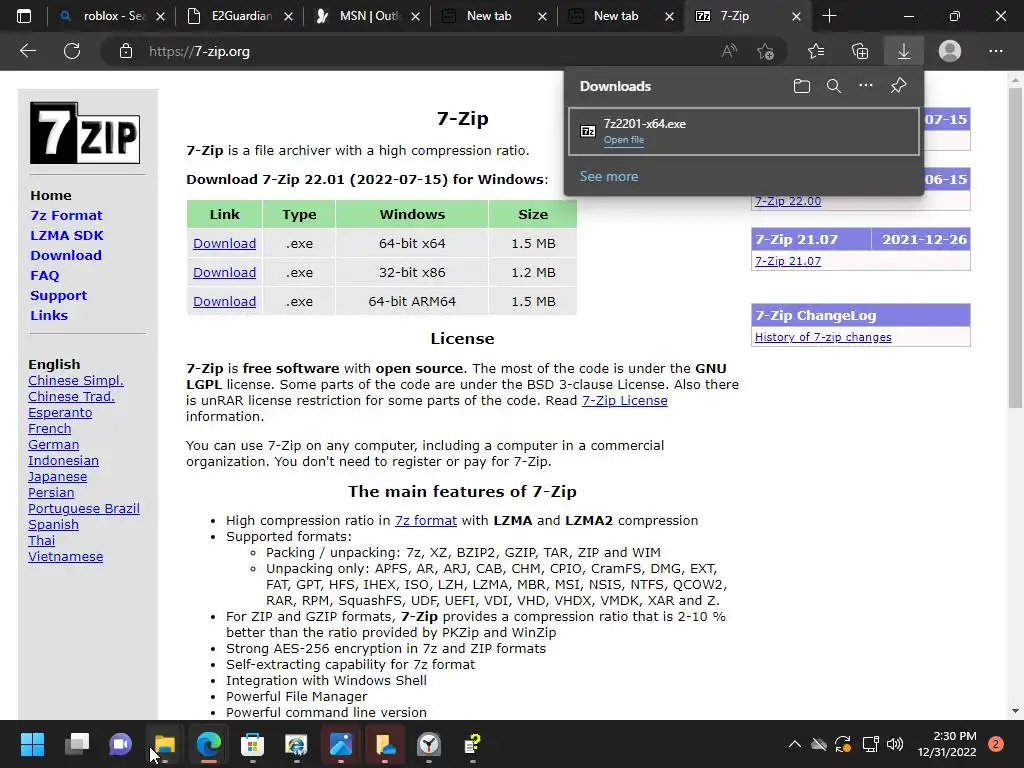Open the browser profile avatar
The width and height of the screenshot is (1024, 768).
tap(950, 51)
